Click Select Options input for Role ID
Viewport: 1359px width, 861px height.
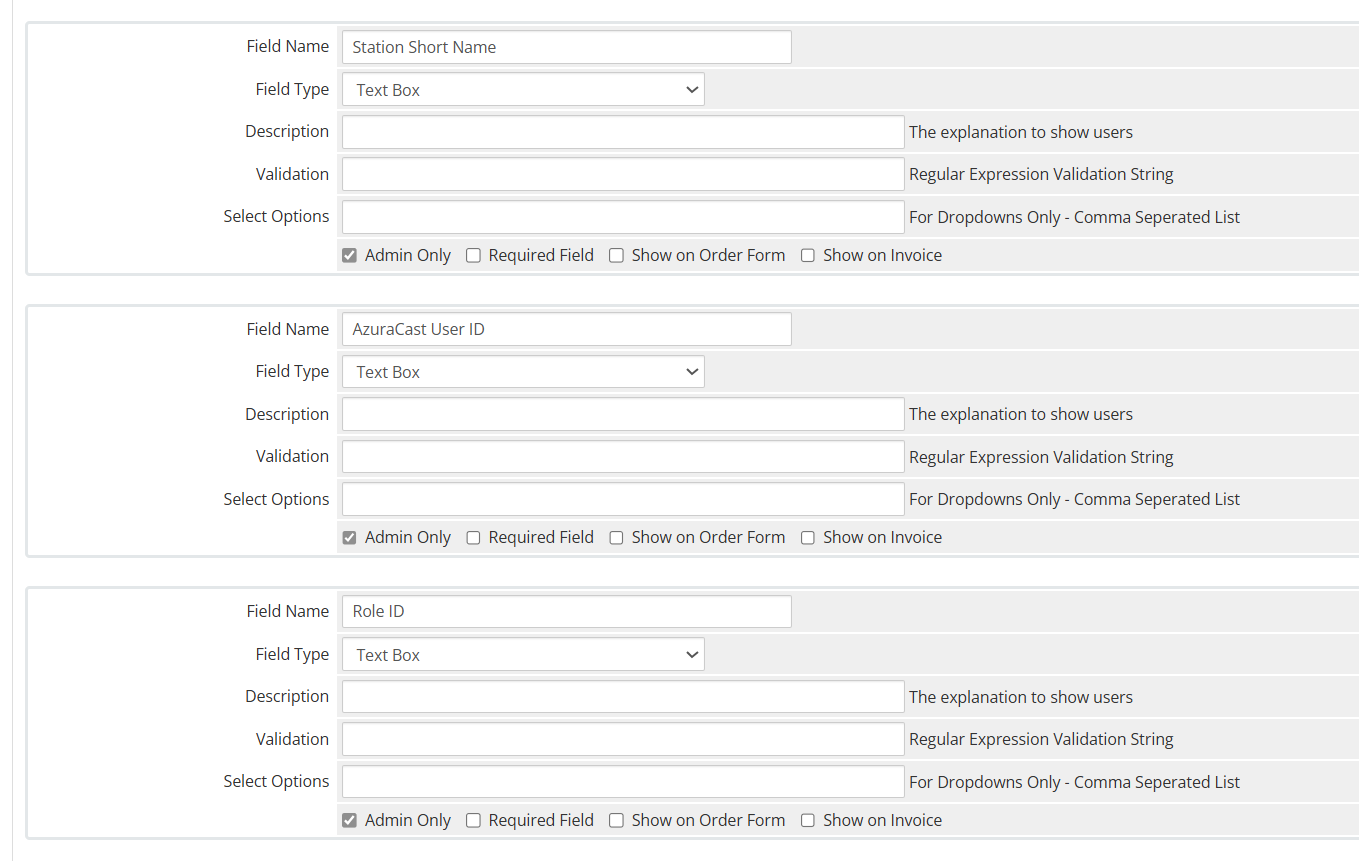(x=622, y=782)
